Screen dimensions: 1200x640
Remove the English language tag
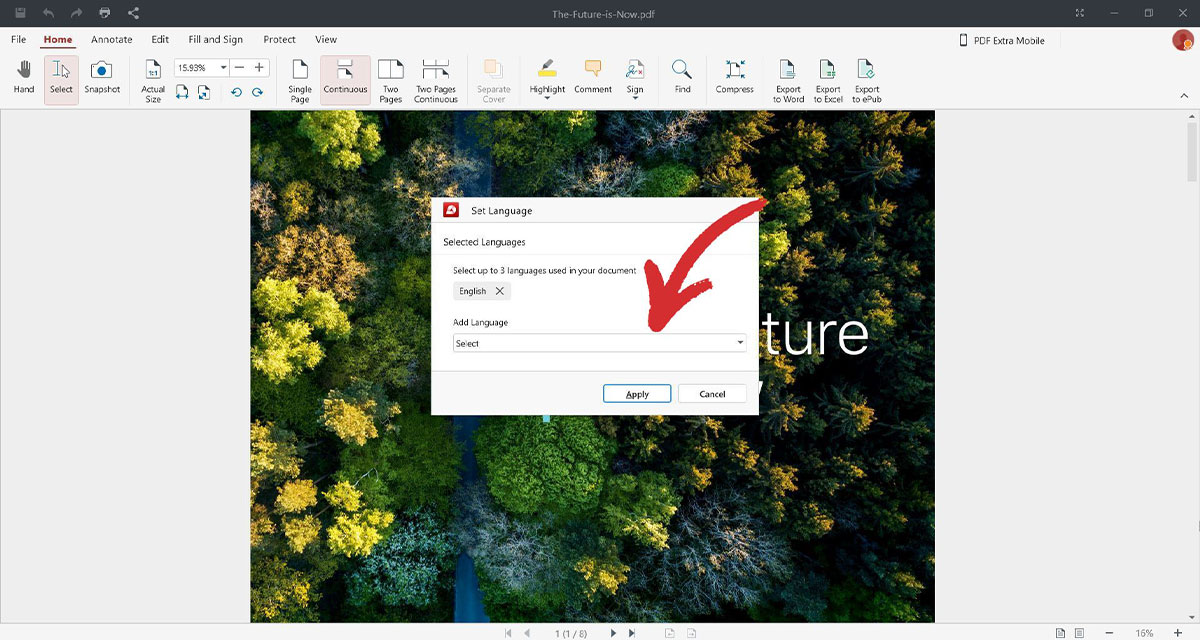tap(500, 291)
